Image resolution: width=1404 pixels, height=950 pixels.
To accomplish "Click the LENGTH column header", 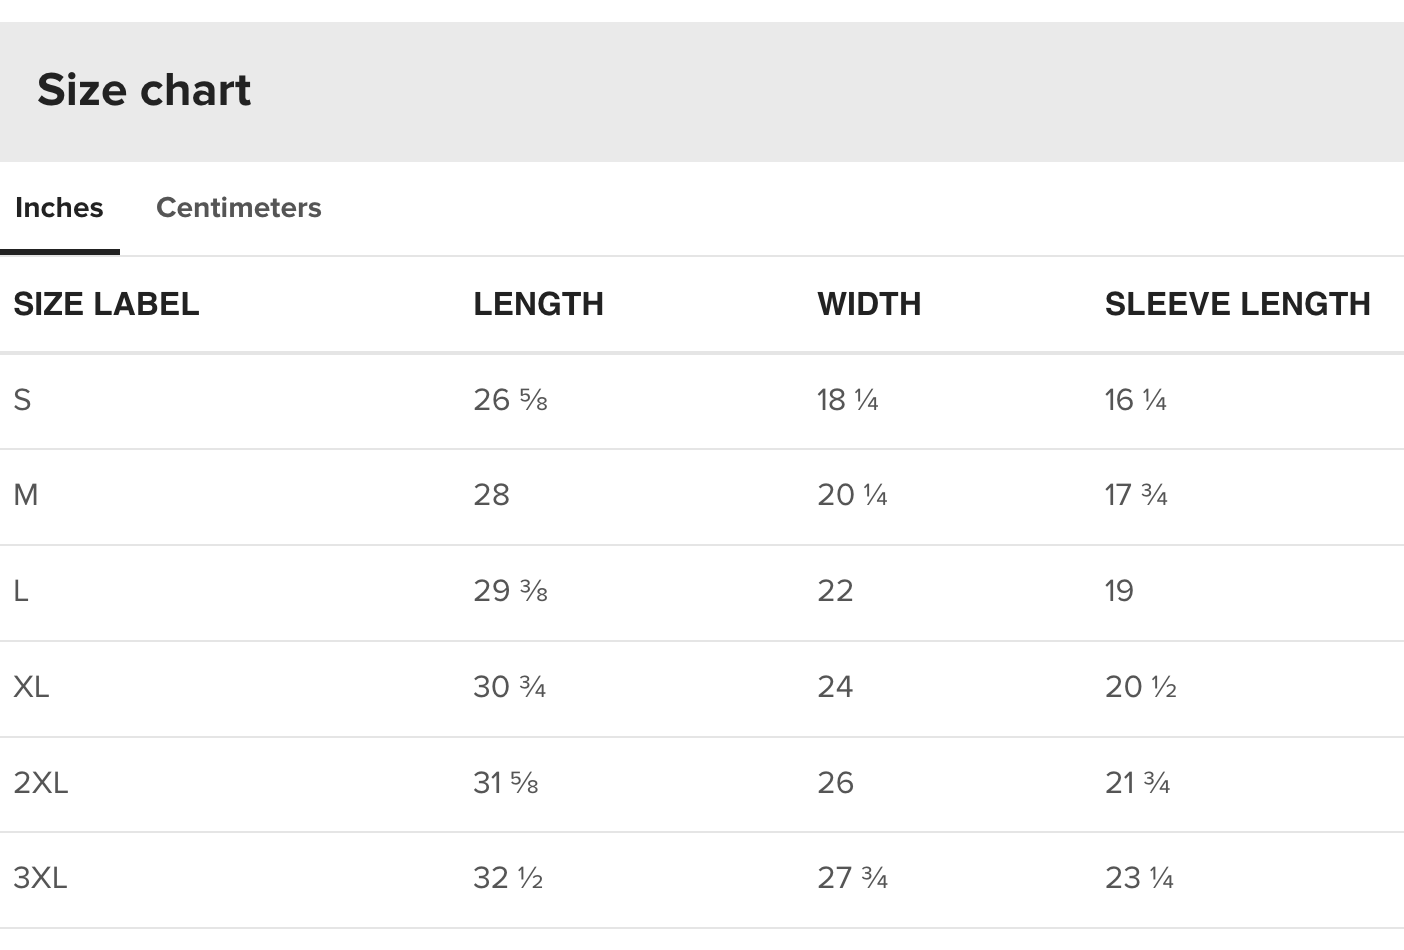I will point(538,304).
